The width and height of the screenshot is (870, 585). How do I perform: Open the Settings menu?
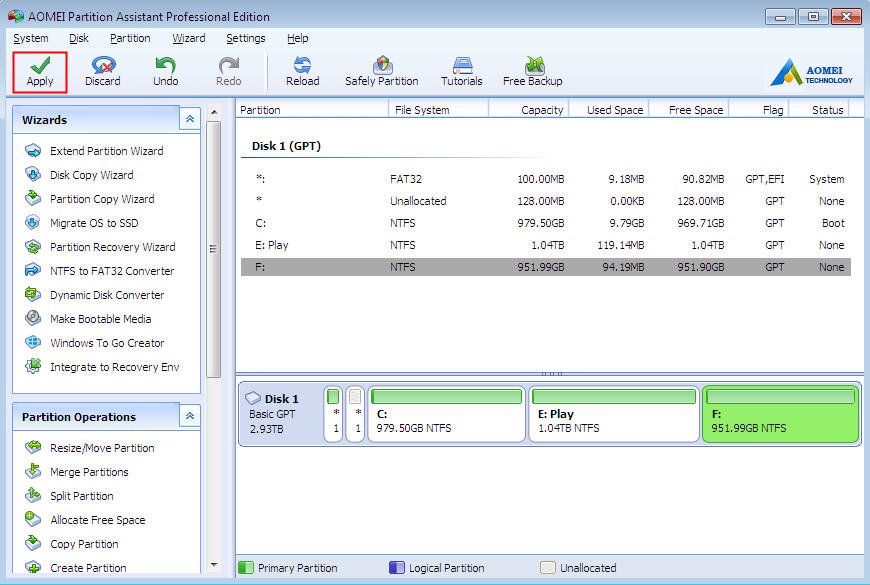pyautogui.click(x=246, y=38)
